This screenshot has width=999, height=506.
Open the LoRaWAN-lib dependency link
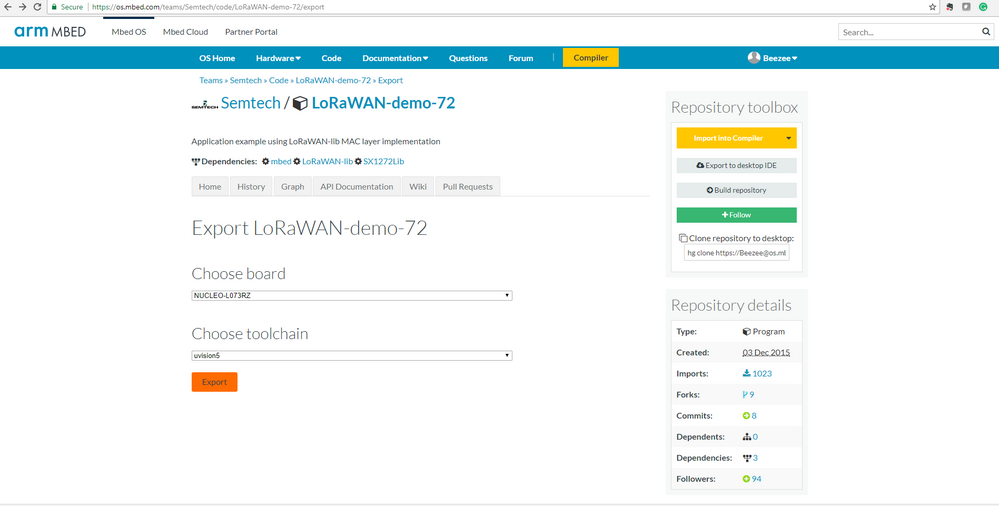point(327,161)
